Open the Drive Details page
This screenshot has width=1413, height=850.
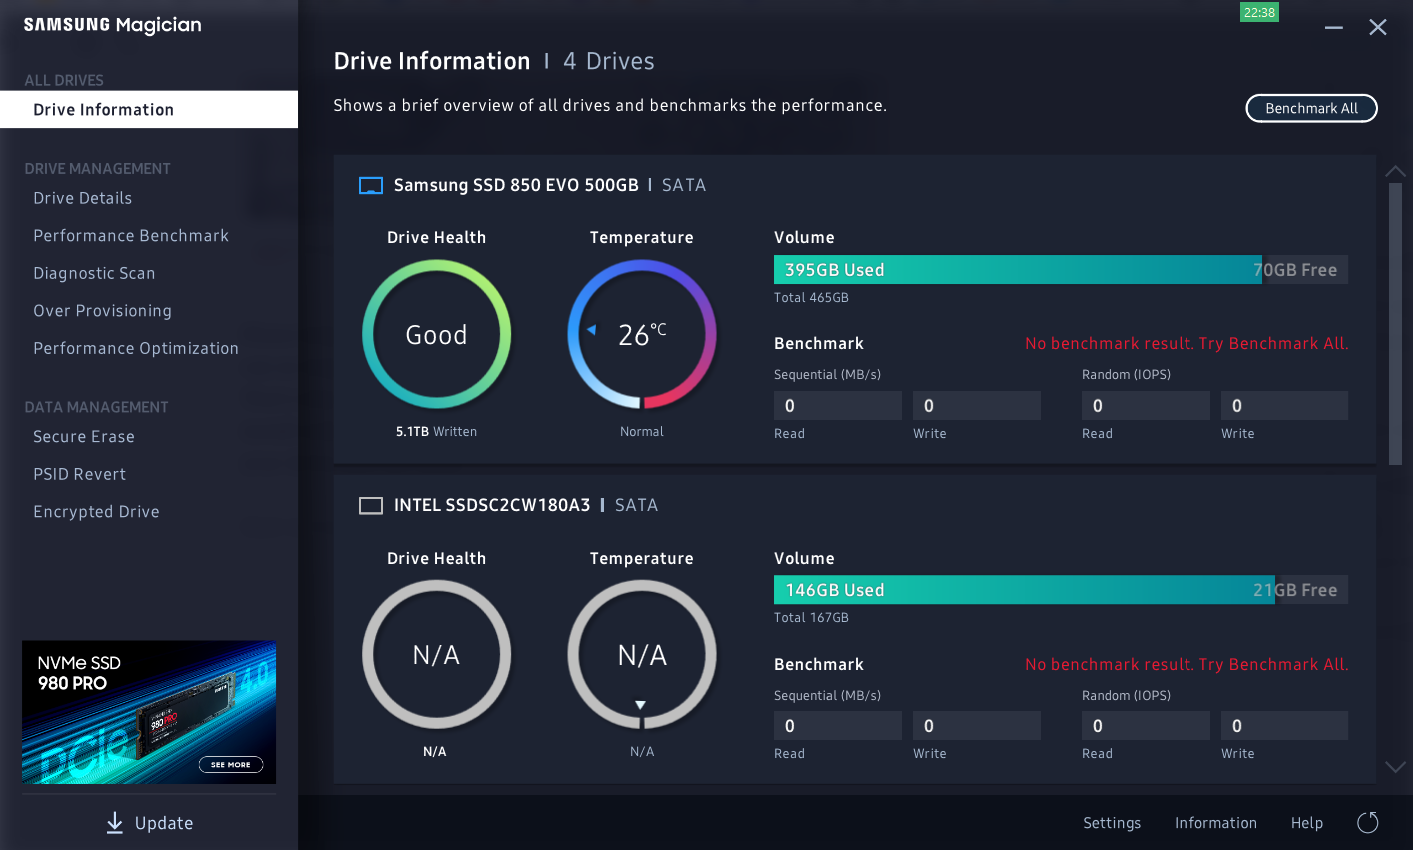(x=83, y=198)
